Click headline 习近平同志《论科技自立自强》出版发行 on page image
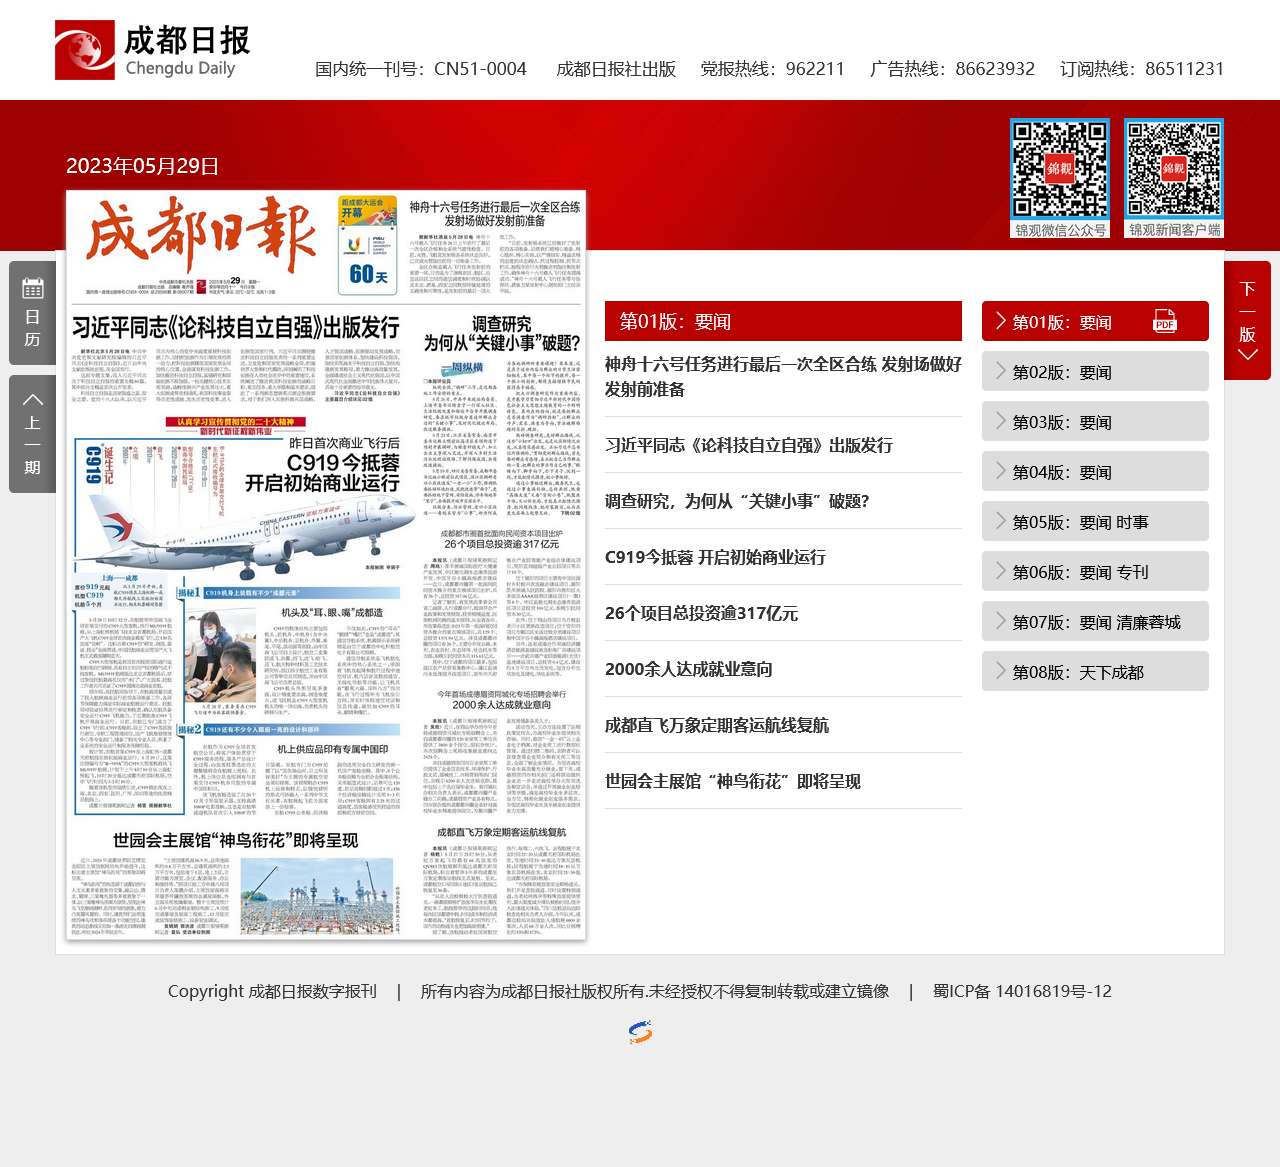The width and height of the screenshot is (1280, 1167). (236, 327)
